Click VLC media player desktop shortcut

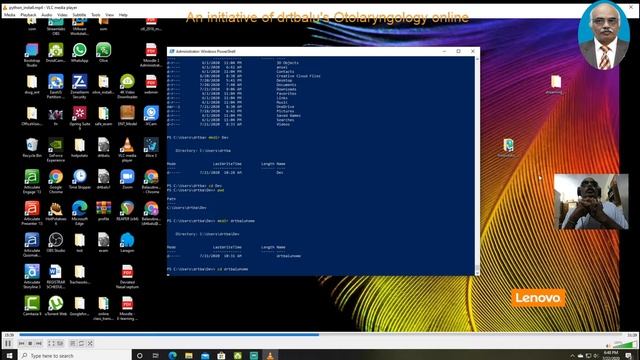click(x=127, y=150)
